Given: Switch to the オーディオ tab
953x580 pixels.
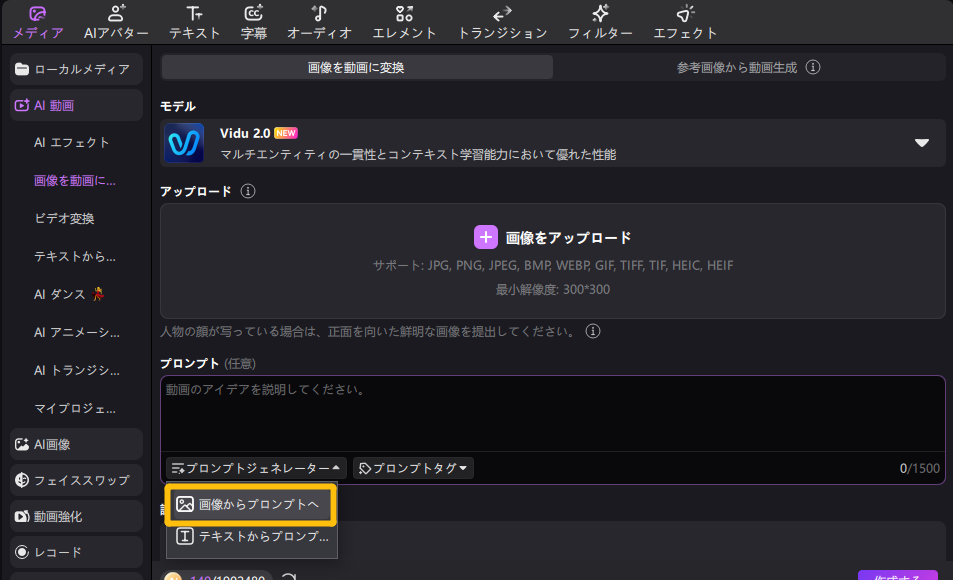Looking at the screenshot, I should [319, 22].
